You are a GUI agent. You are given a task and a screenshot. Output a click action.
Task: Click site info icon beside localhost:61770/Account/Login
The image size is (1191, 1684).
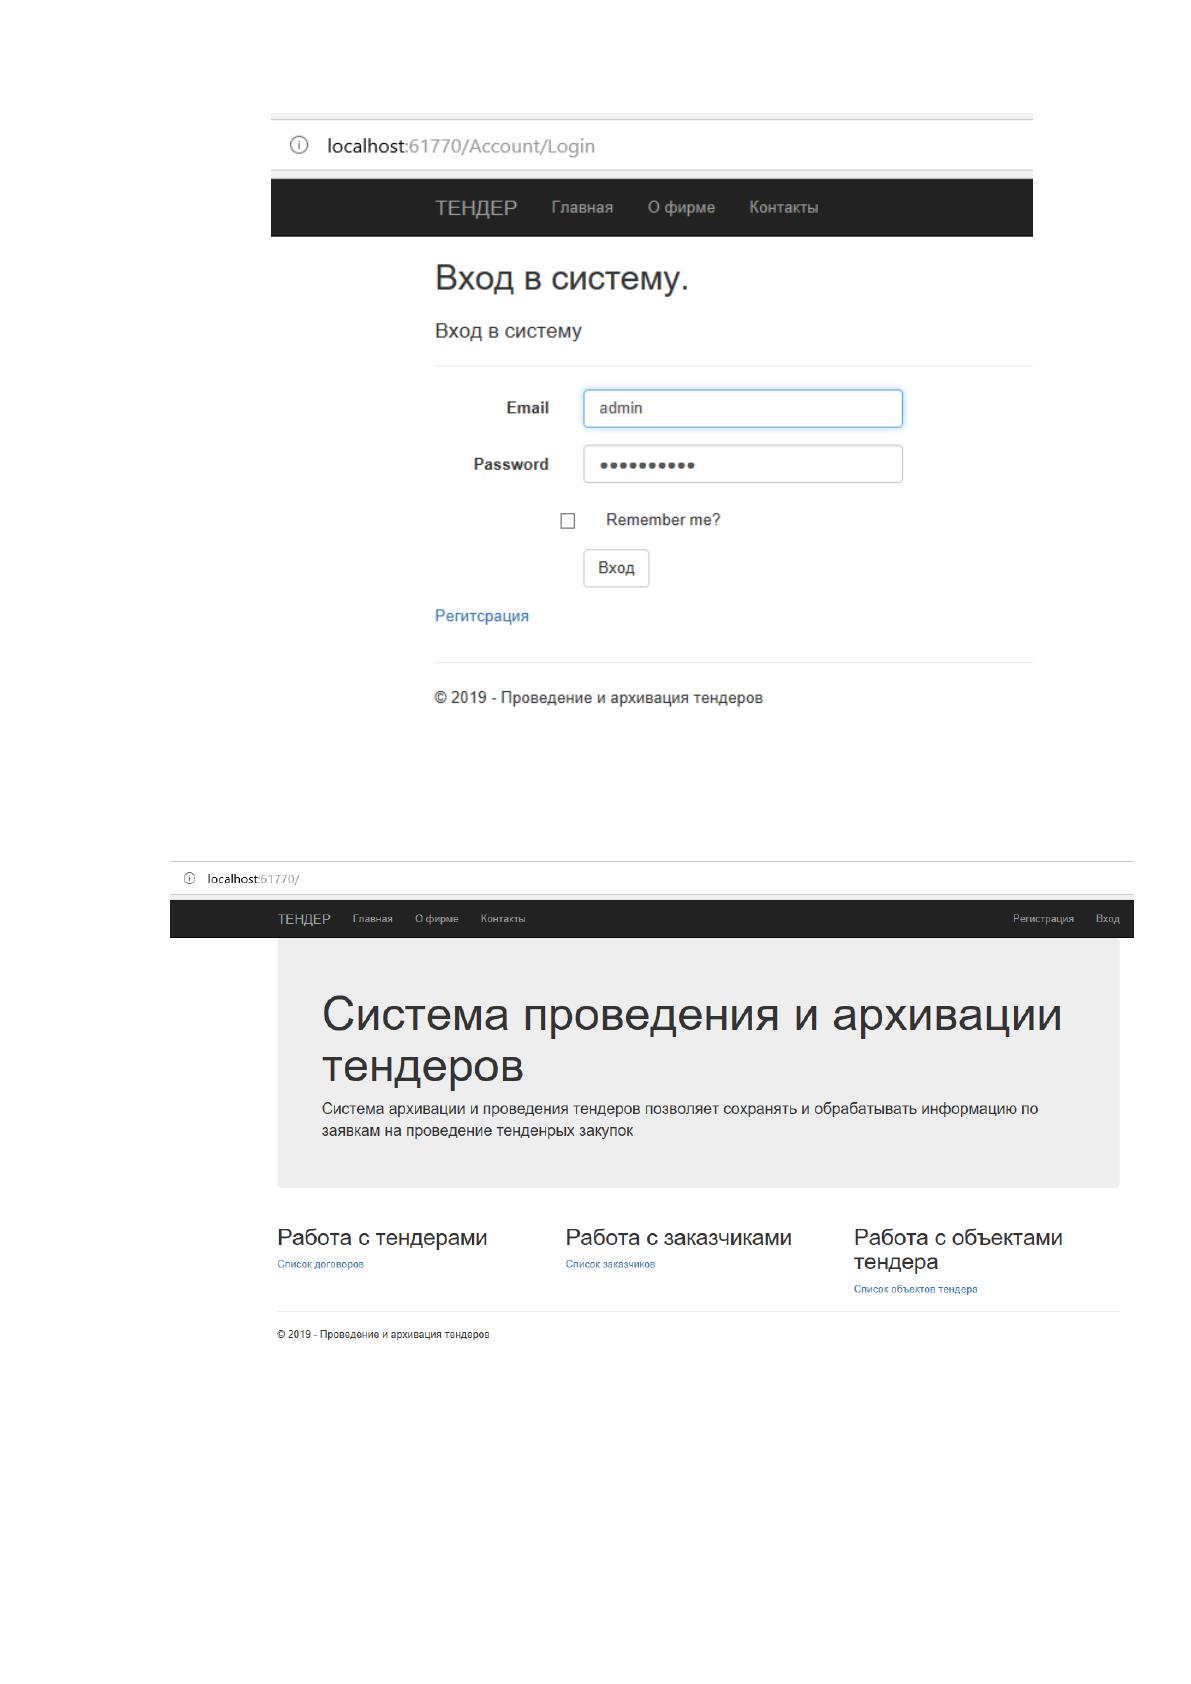point(298,146)
